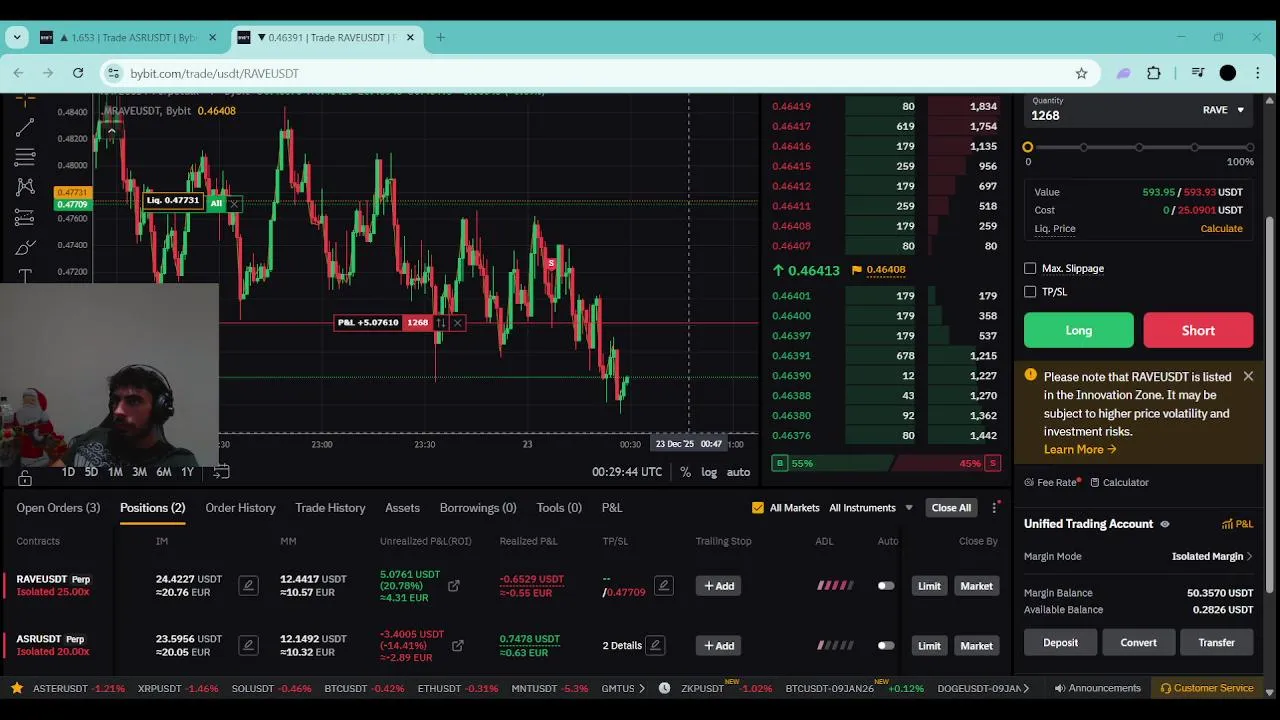Change Isolated Margin mode setting
Screen dimensions: 1280x720
pos(1212,556)
